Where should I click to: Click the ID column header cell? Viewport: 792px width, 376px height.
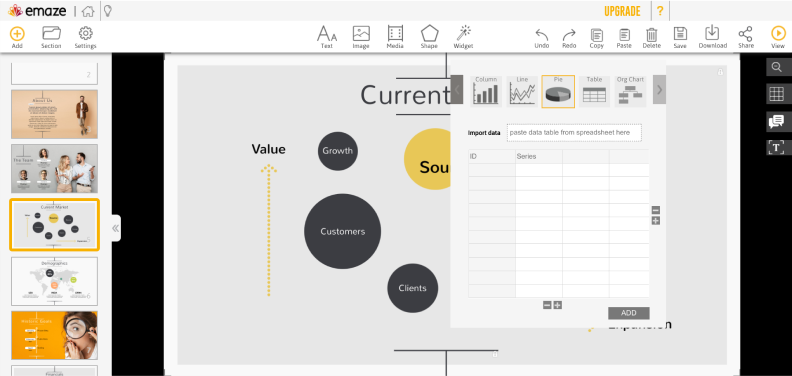[491, 156]
